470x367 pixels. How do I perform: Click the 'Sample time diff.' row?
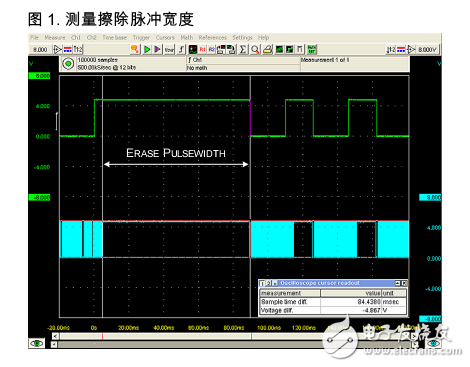tap(333, 302)
